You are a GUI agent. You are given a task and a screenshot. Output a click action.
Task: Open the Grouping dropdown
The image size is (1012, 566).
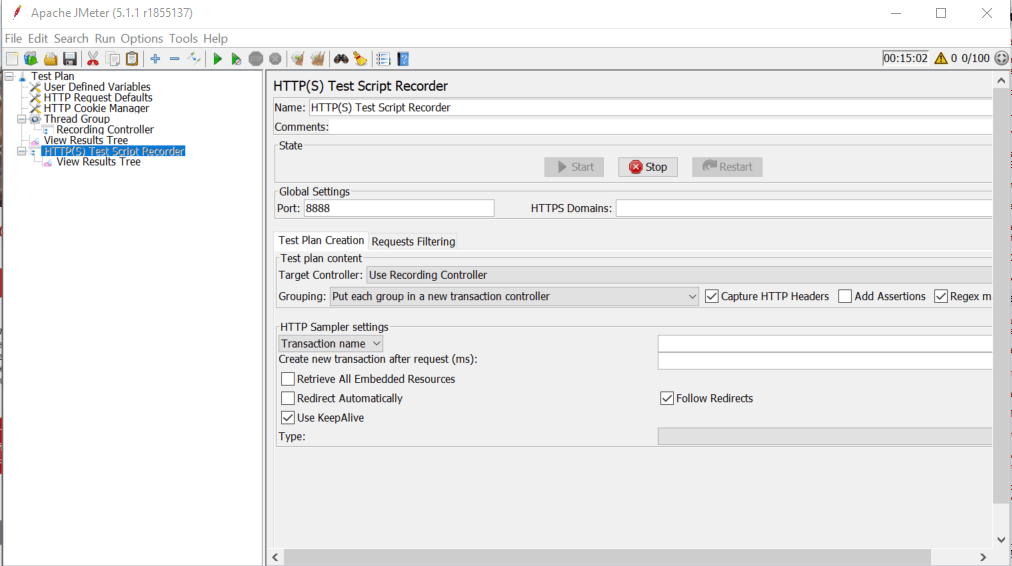click(x=514, y=296)
